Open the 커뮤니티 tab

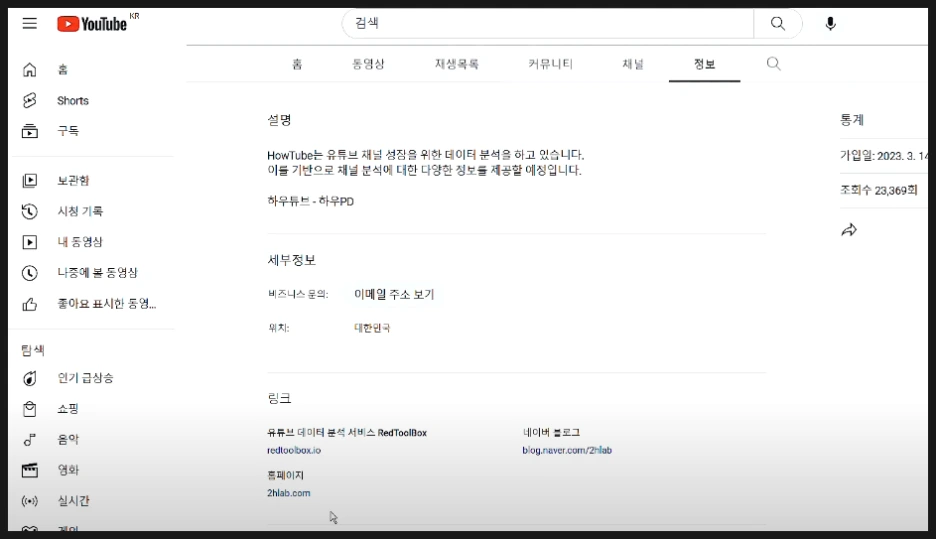point(550,64)
